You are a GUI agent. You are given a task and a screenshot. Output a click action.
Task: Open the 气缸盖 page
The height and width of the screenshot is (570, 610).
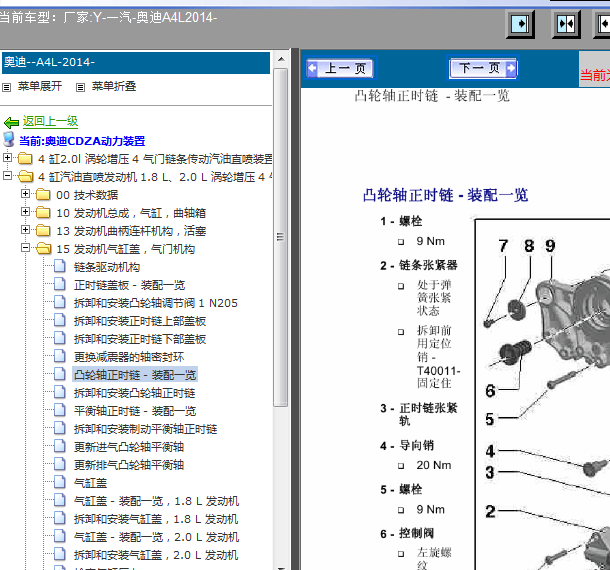(90, 483)
